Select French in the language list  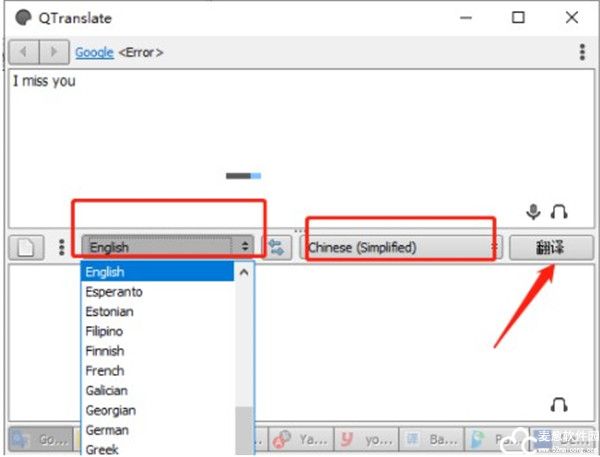click(157, 371)
